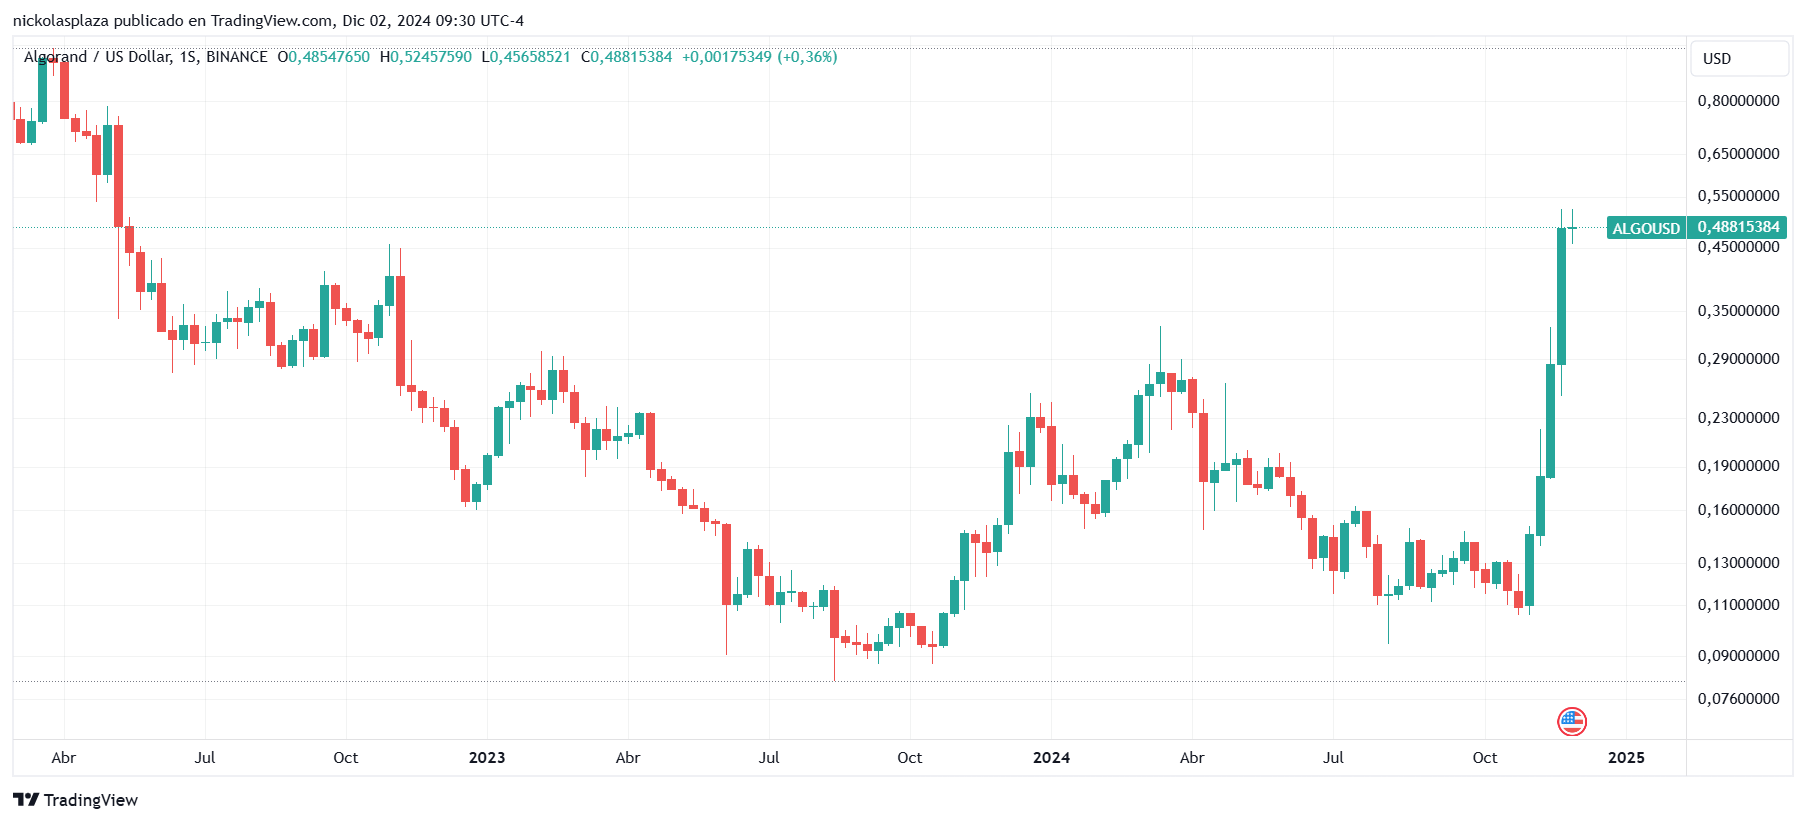
Task: Select the 2025 label on time axis
Action: (x=1626, y=758)
